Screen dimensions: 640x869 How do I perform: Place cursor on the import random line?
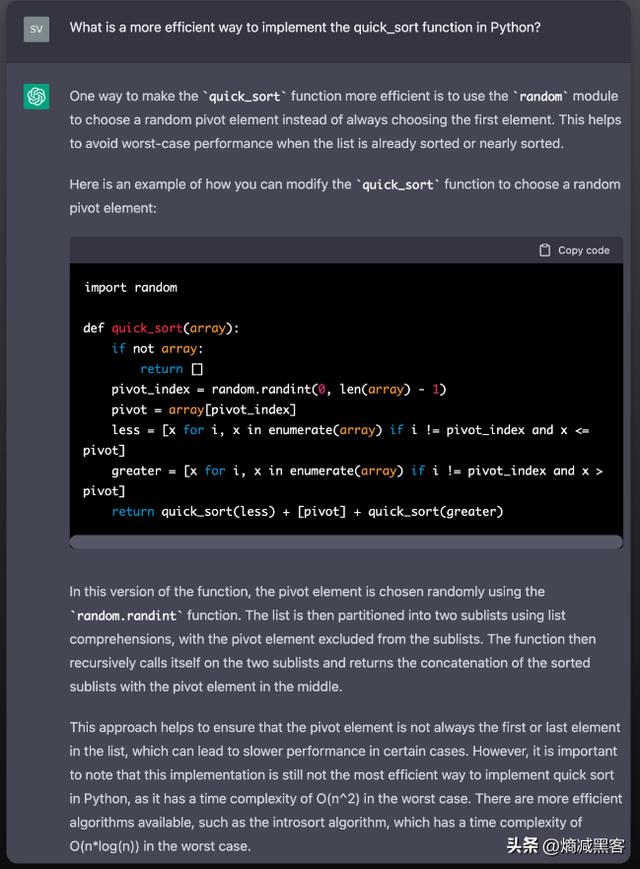click(131, 287)
